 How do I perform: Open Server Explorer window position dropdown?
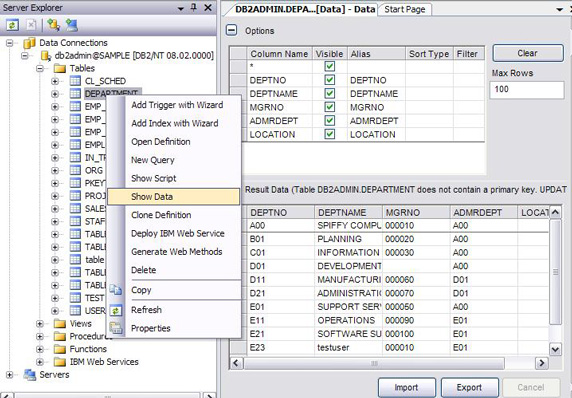click(x=181, y=8)
